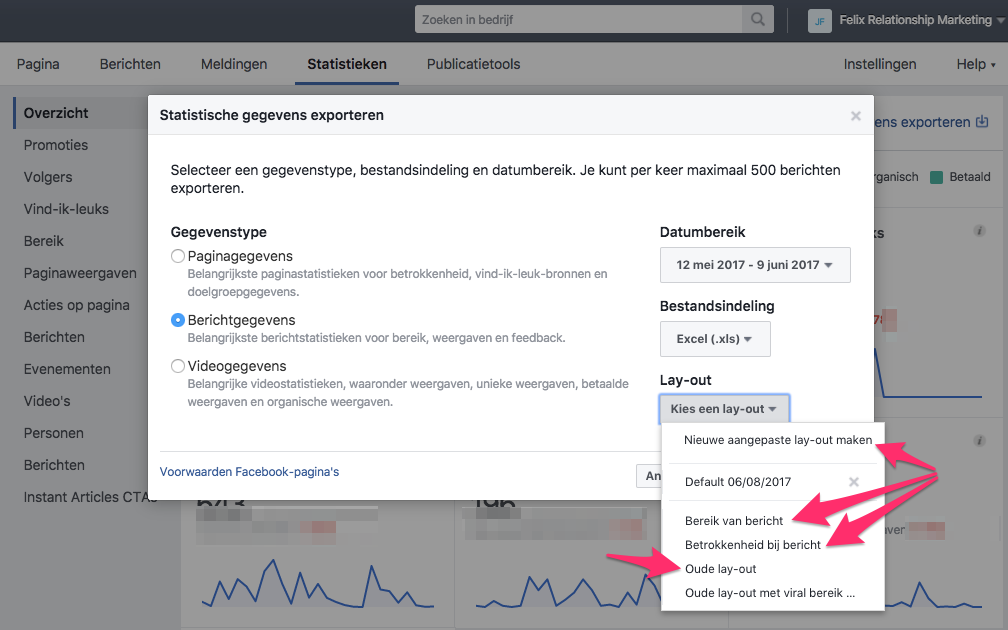
Task: Click the search magnifier icon
Action: (758, 19)
